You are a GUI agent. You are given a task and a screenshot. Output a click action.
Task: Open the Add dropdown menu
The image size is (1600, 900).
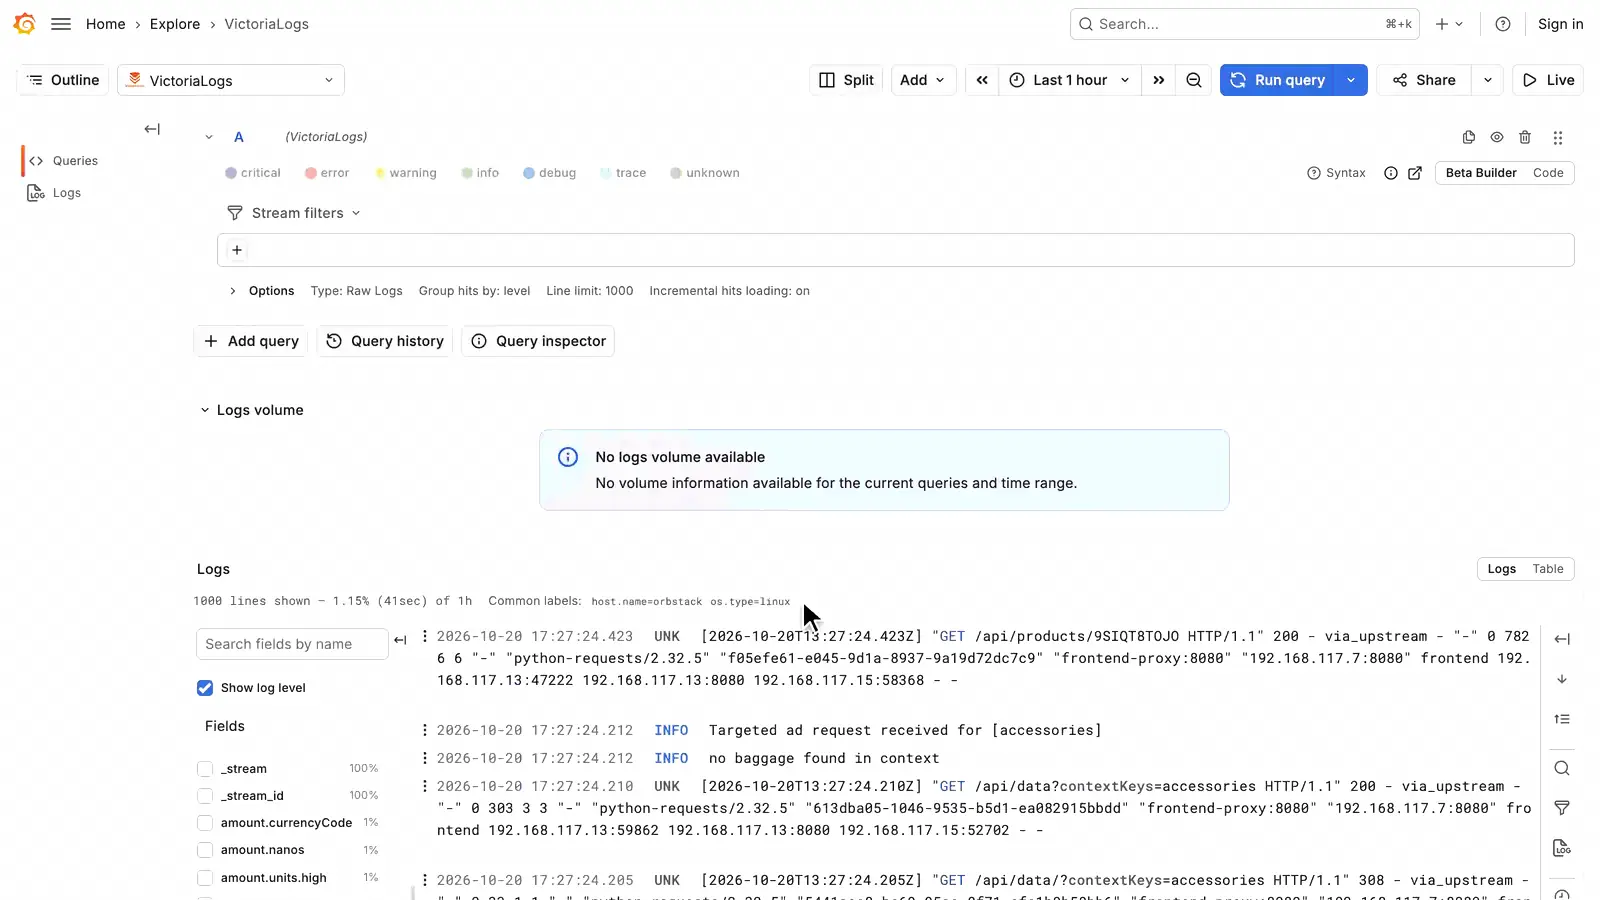(x=923, y=80)
